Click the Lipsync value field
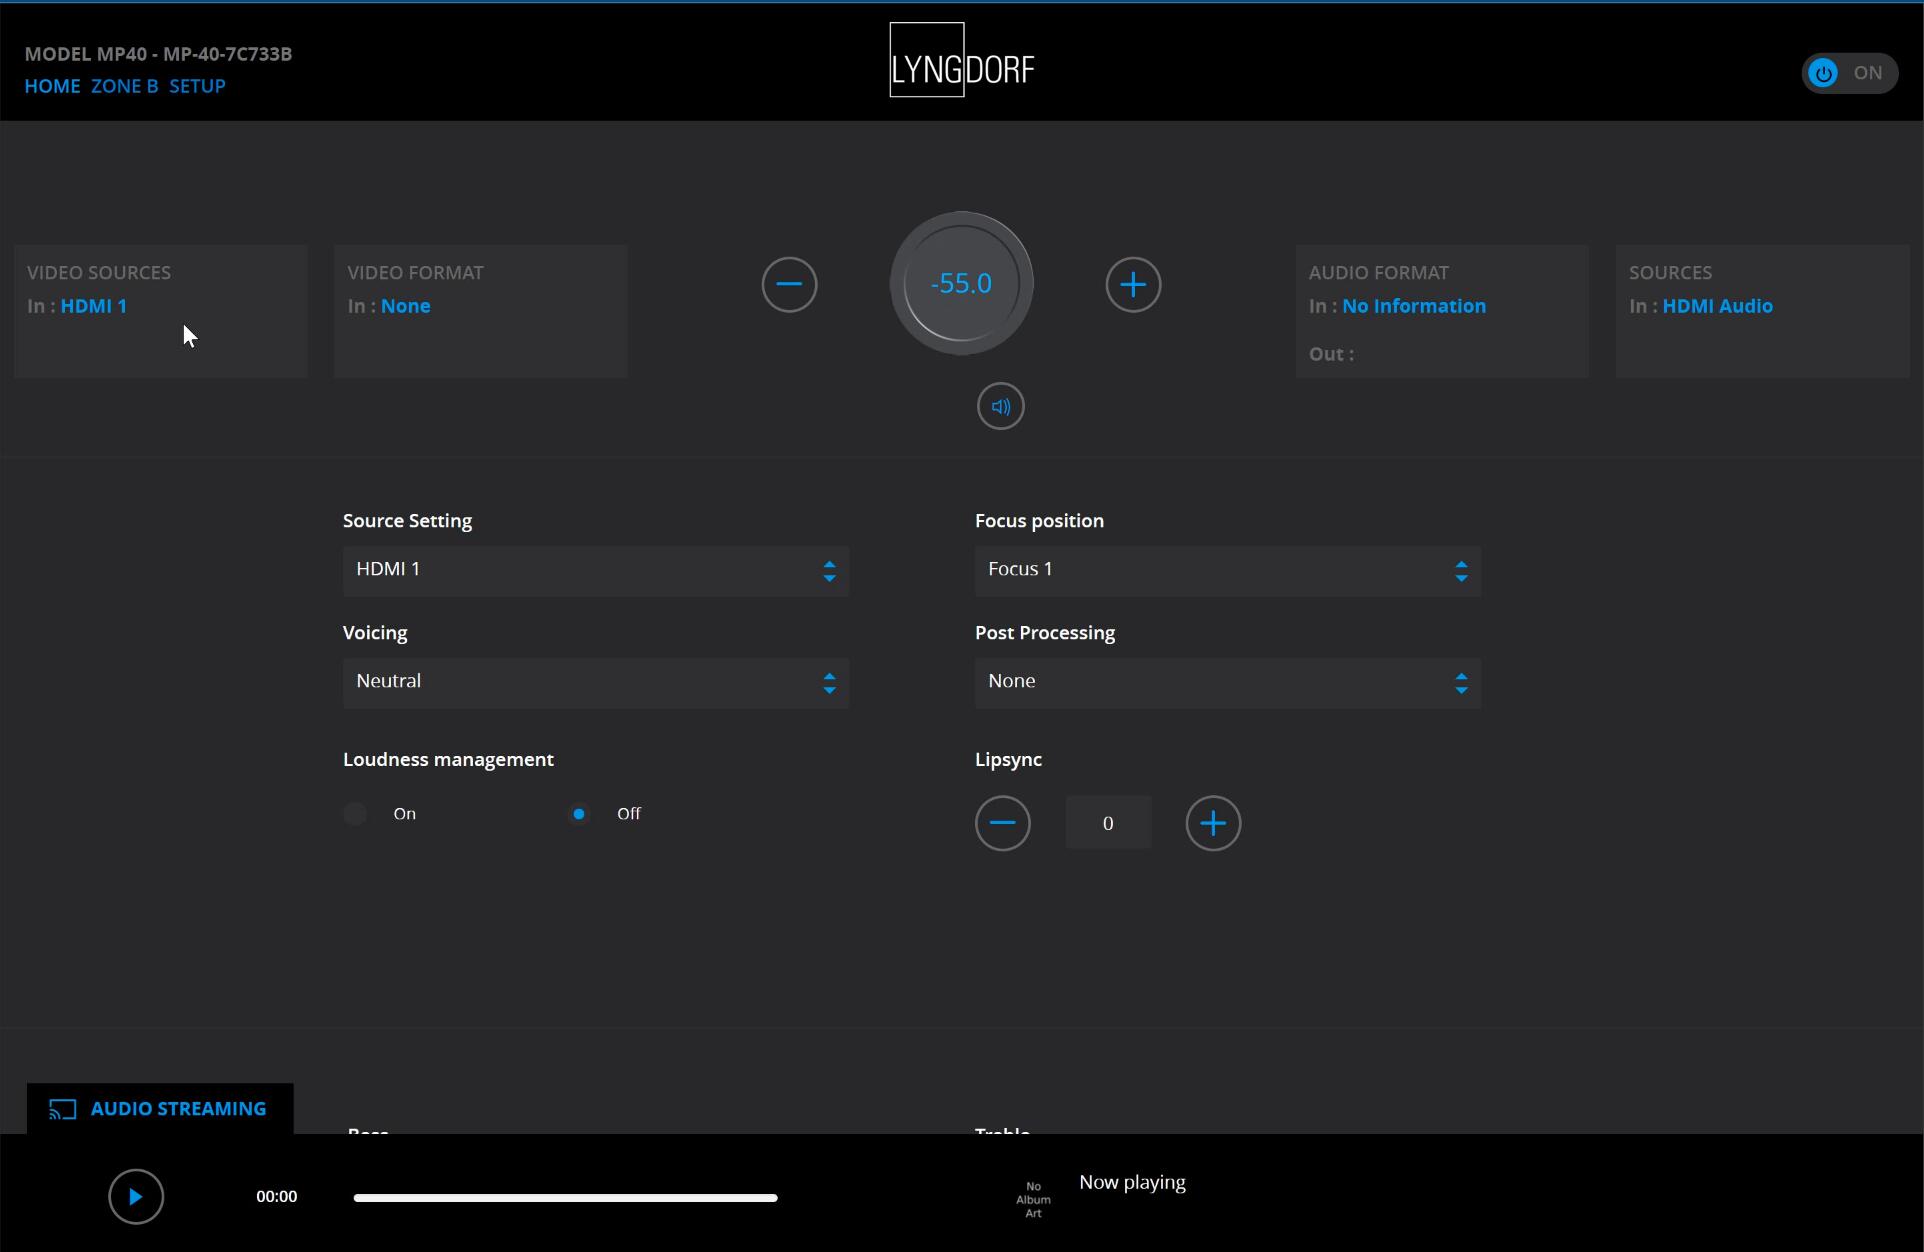The height and width of the screenshot is (1252, 1924). click(1107, 823)
